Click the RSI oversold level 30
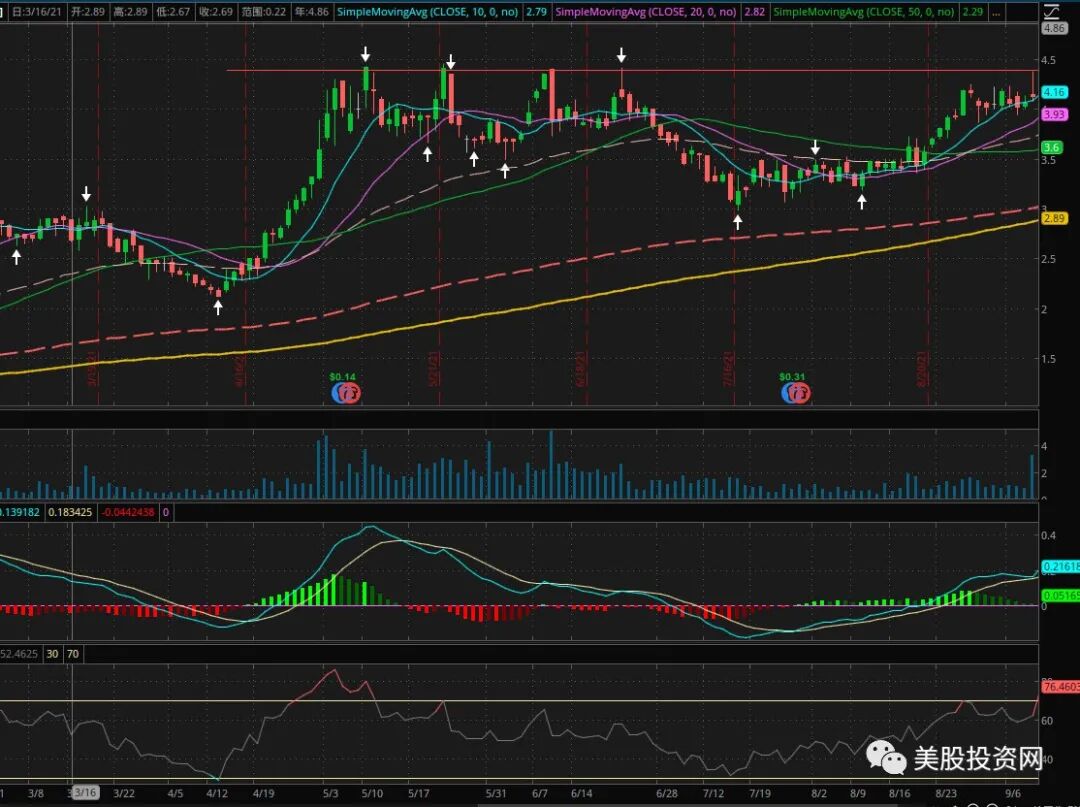 coord(52,653)
